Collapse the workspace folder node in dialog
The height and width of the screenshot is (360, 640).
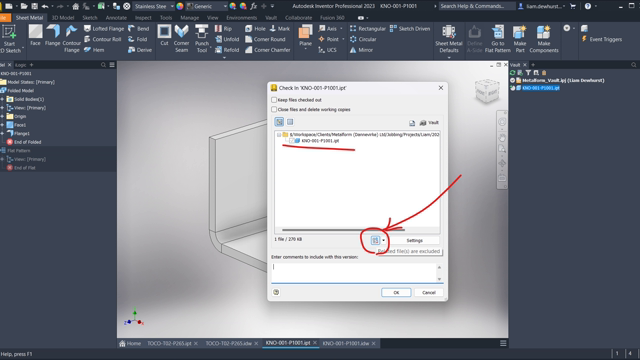279,134
